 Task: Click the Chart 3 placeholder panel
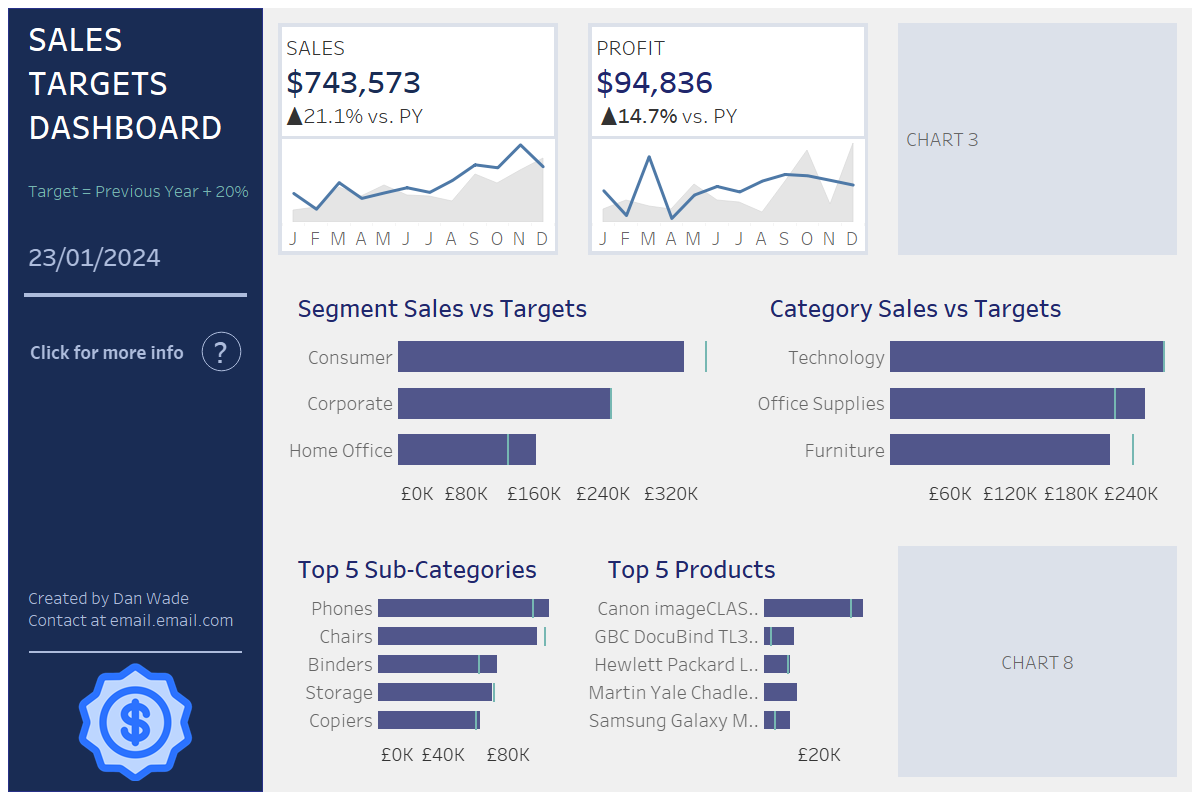[x=1037, y=139]
